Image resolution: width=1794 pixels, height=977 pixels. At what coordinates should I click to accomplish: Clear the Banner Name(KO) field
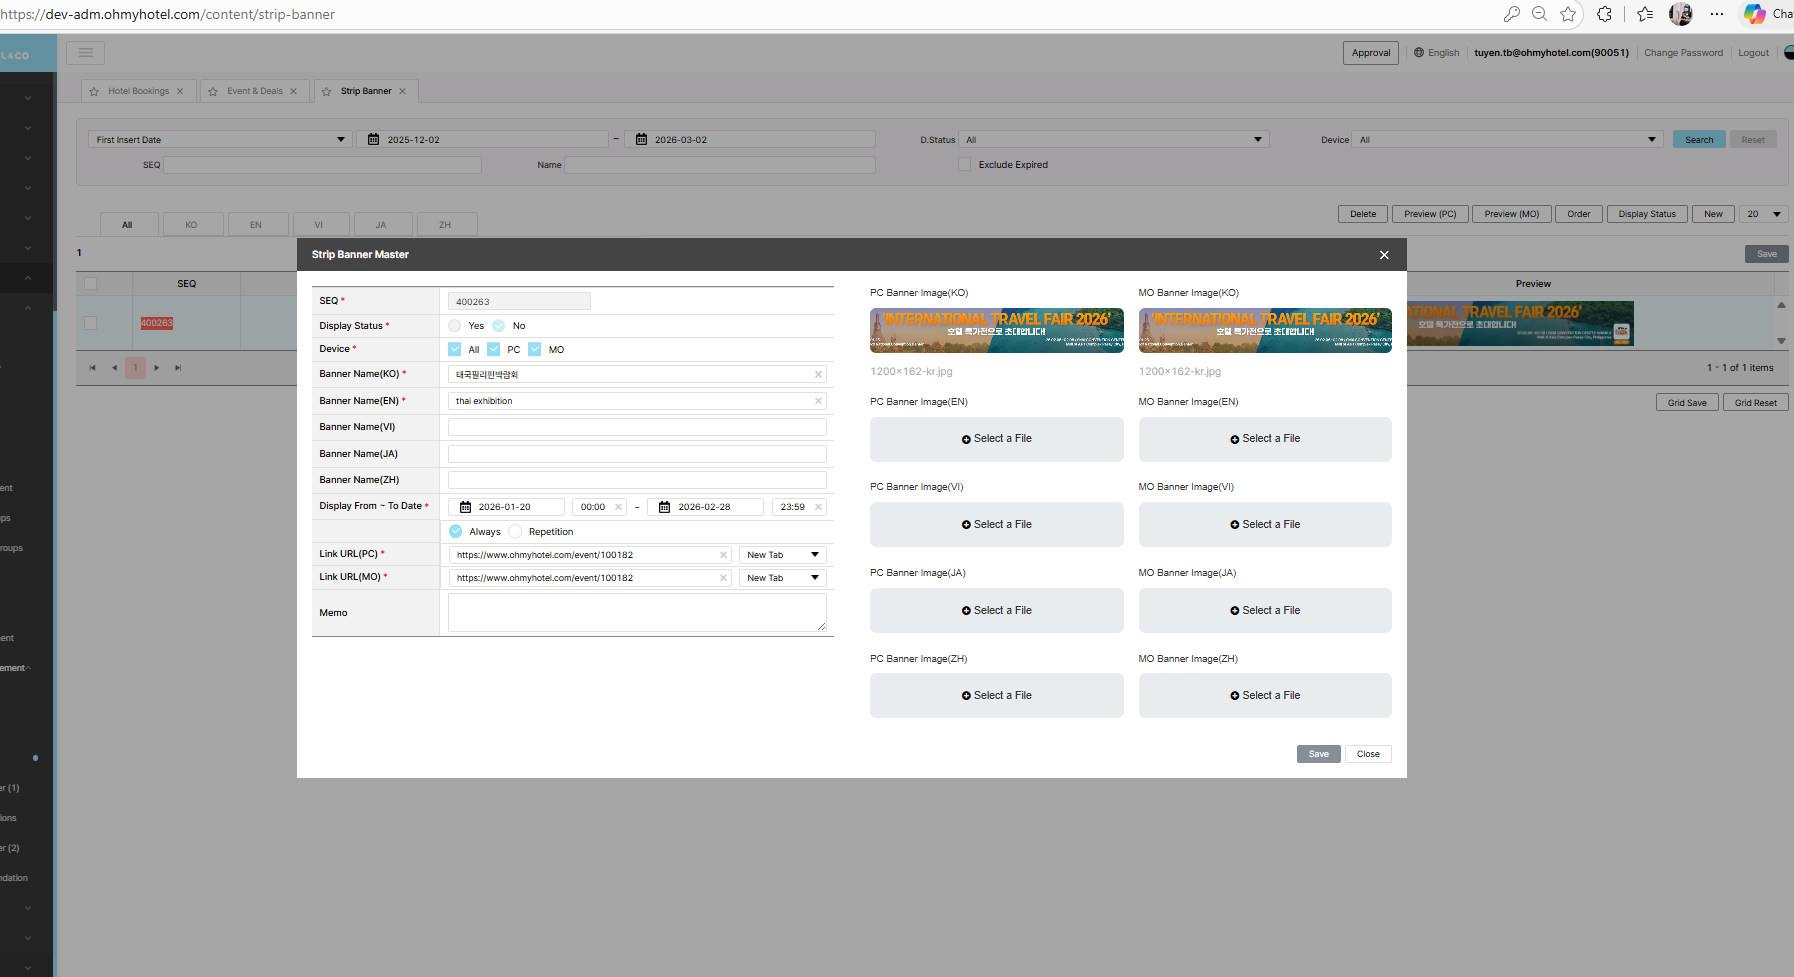[818, 374]
